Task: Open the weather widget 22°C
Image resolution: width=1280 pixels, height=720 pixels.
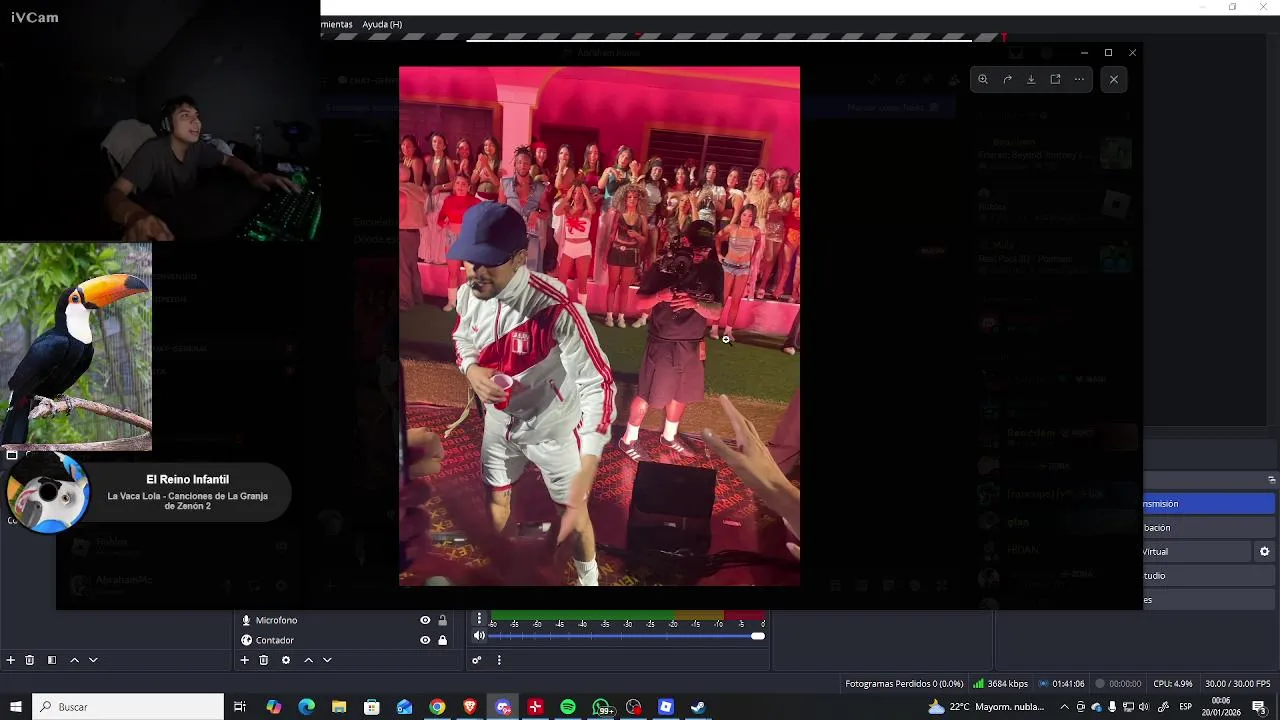Action: click(x=985, y=707)
